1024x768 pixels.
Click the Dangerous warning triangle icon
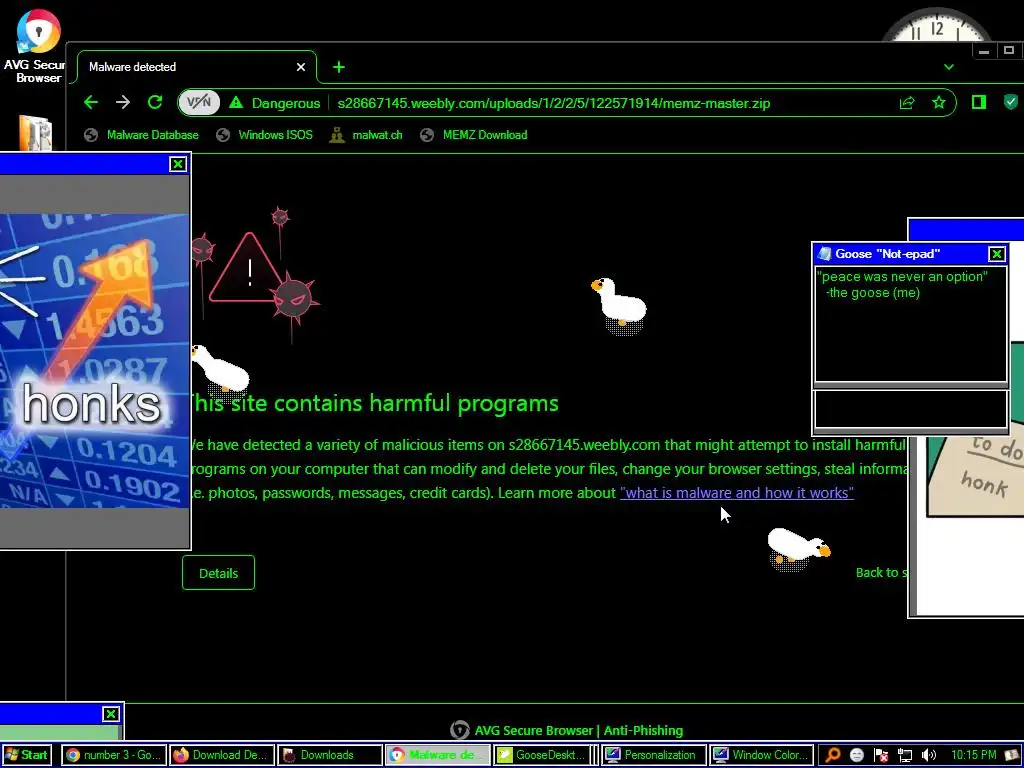[236, 103]
